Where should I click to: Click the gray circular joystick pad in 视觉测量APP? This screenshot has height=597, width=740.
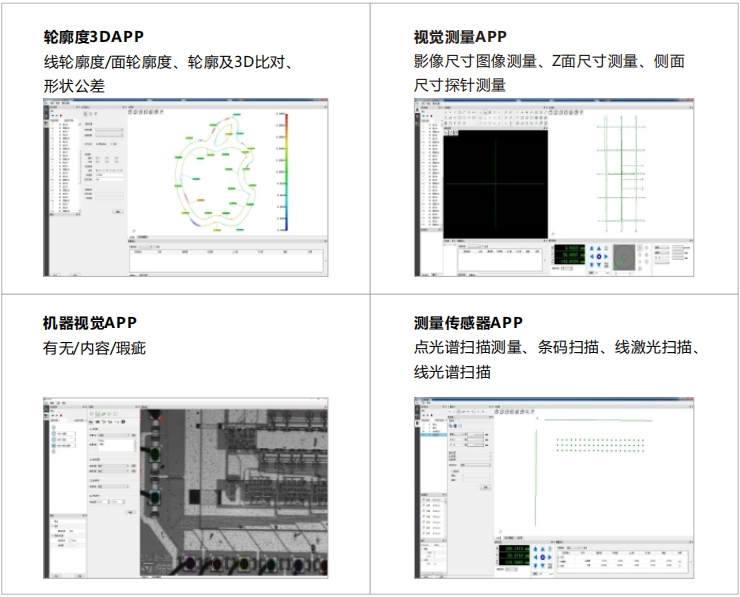[624, 257]
